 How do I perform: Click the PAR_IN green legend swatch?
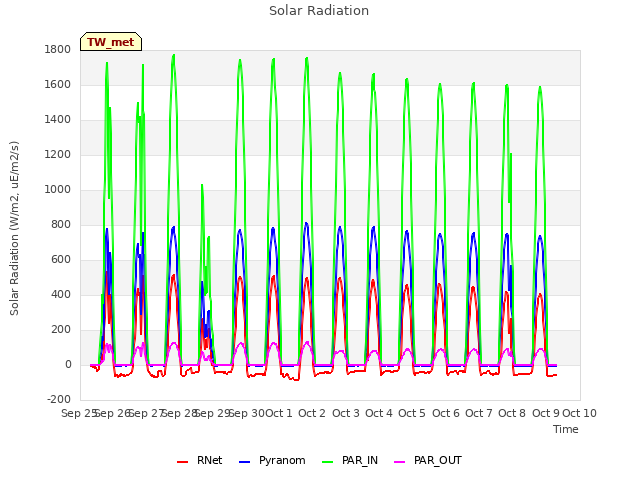[x=327, y=462]
